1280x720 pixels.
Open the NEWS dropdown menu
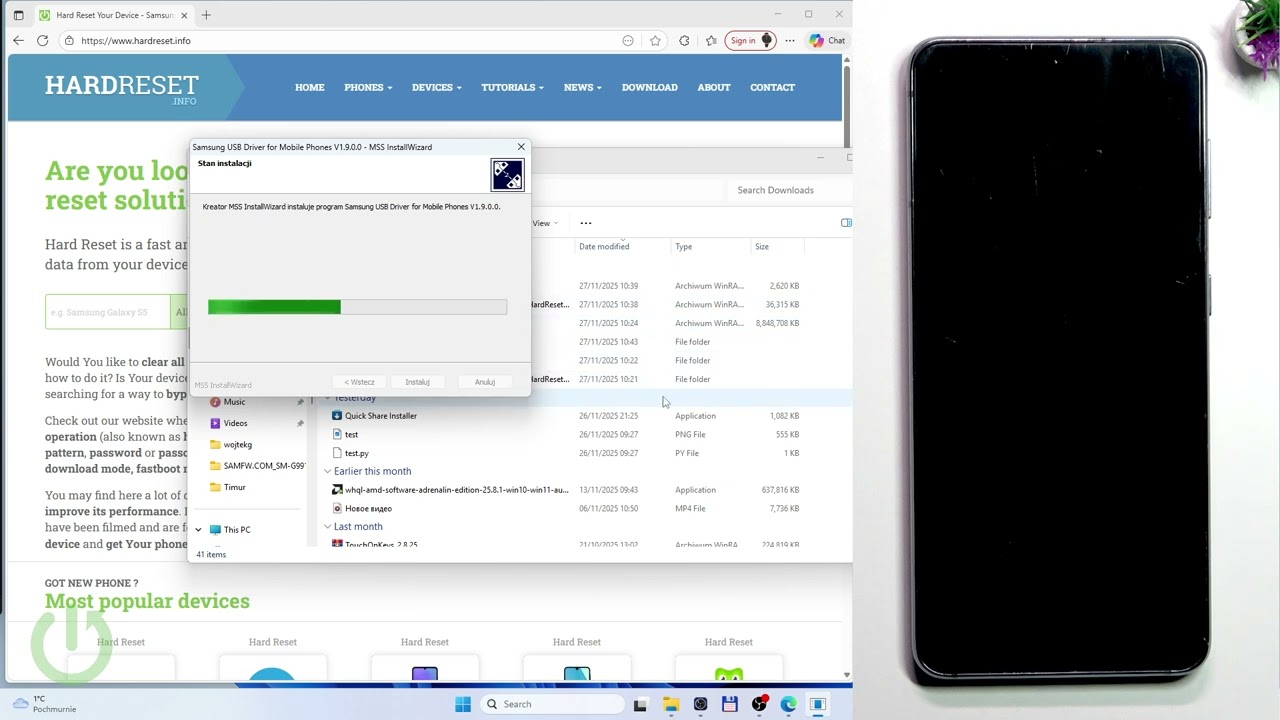coord(582,87)
